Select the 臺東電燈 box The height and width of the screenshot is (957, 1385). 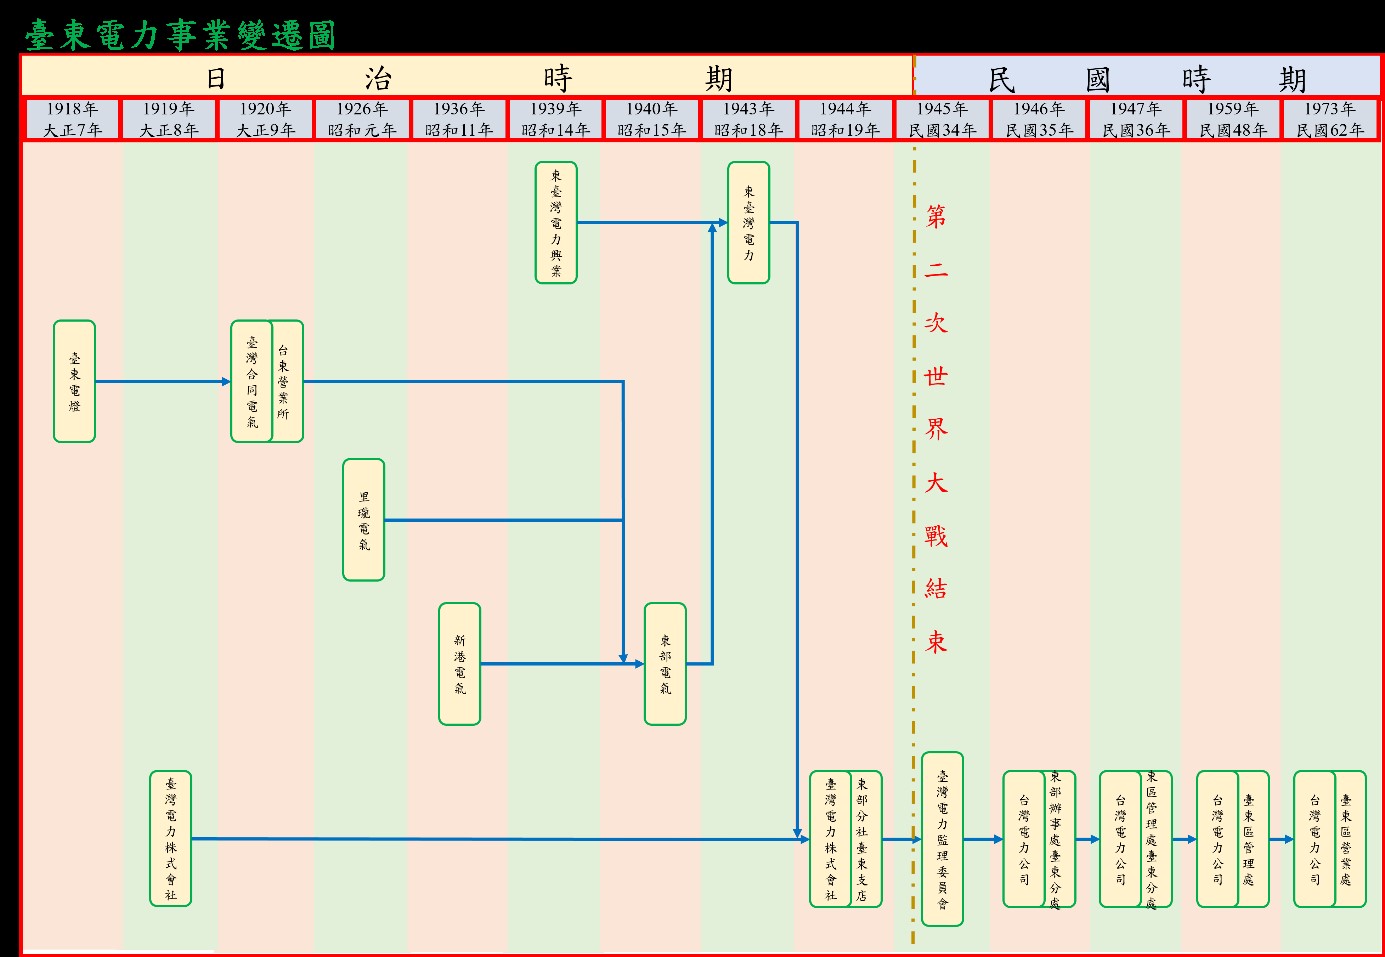click(74, 381)
